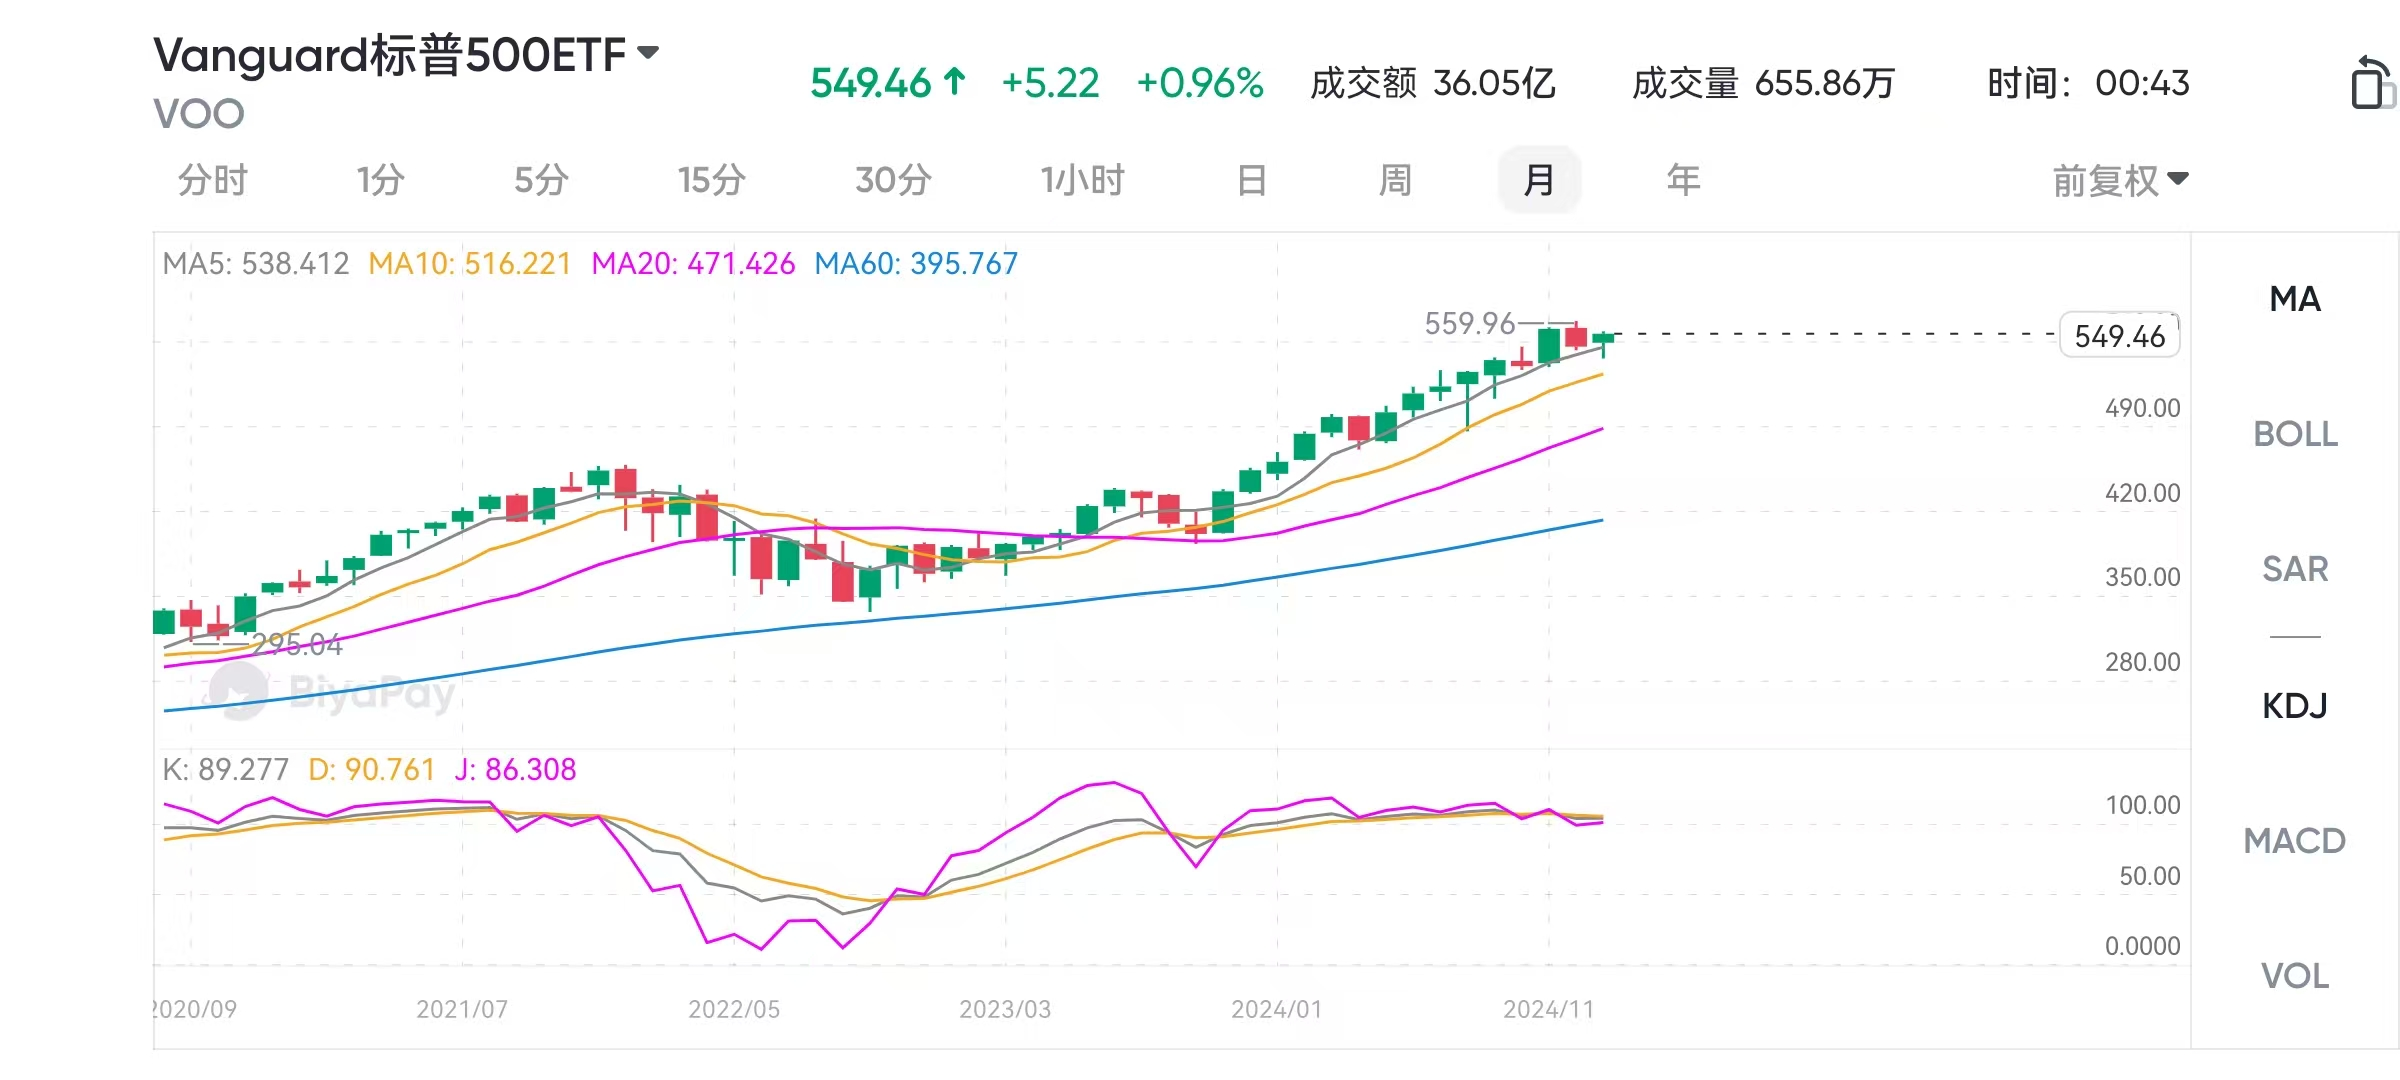Choose the 30分 chart interval
The image size is (2400, 1080).
tap(893, 181)
